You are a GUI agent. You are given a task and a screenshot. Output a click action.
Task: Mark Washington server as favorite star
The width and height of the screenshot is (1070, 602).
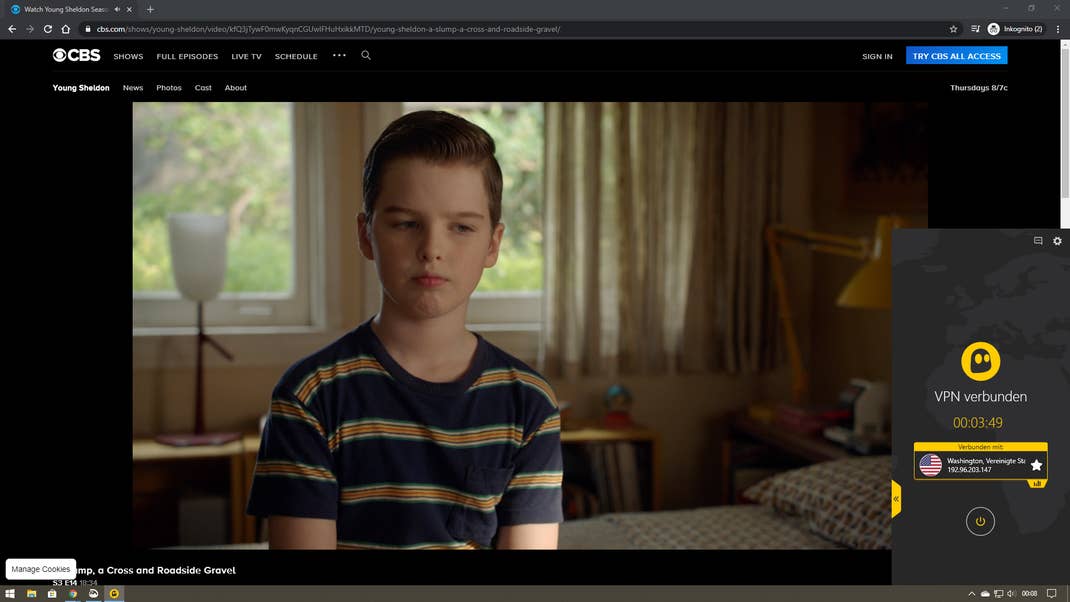click(x=1036, y=465)
